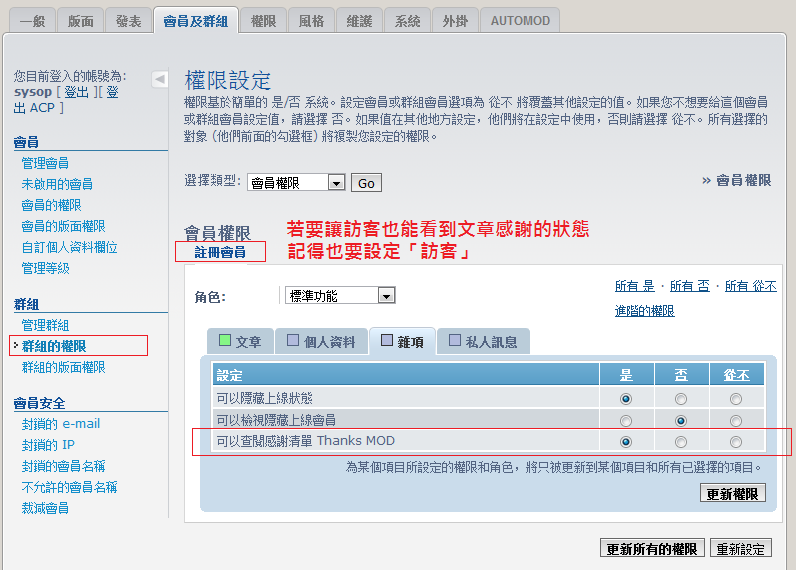
Task: Switch to the 權限 top tab
Action: tap(263, 20)
